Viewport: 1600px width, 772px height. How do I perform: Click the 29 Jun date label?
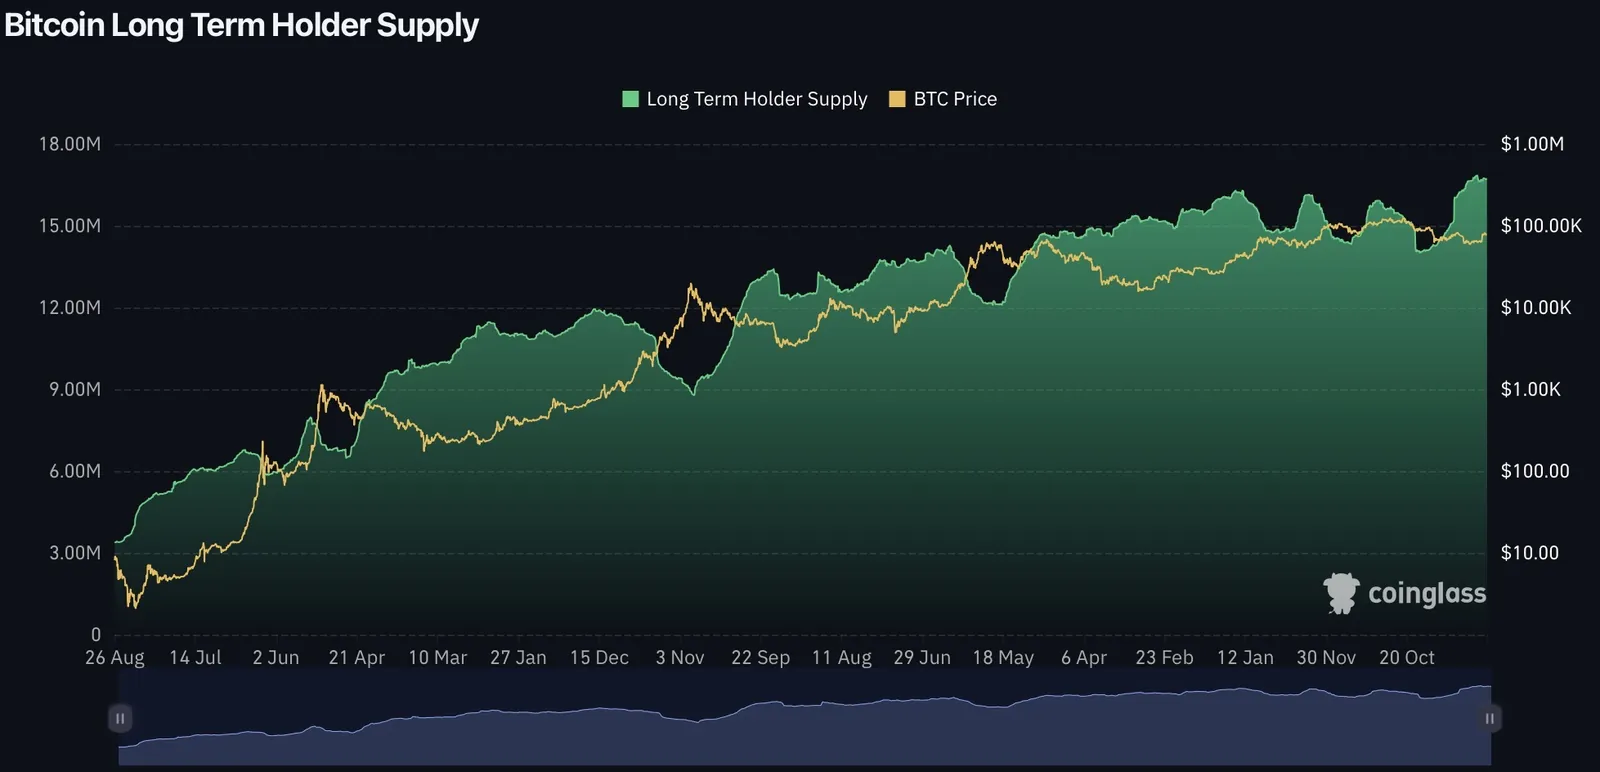coord(922,658)
